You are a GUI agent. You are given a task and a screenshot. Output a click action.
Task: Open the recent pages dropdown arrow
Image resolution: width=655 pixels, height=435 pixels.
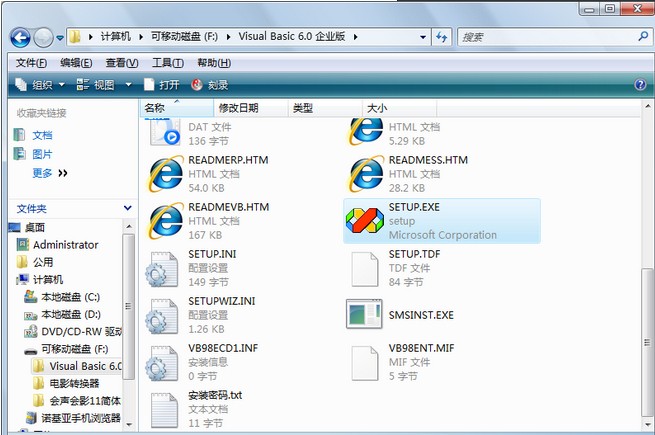click(60, 38)
